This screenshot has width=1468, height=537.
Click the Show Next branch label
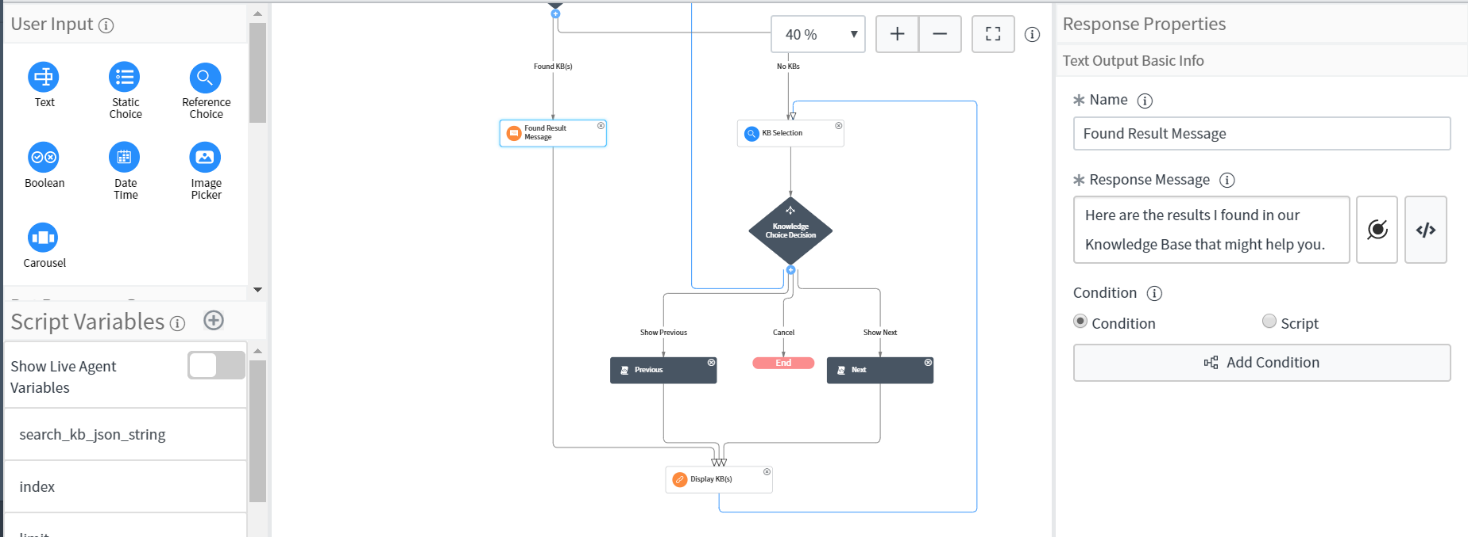[x=880, y=332]
